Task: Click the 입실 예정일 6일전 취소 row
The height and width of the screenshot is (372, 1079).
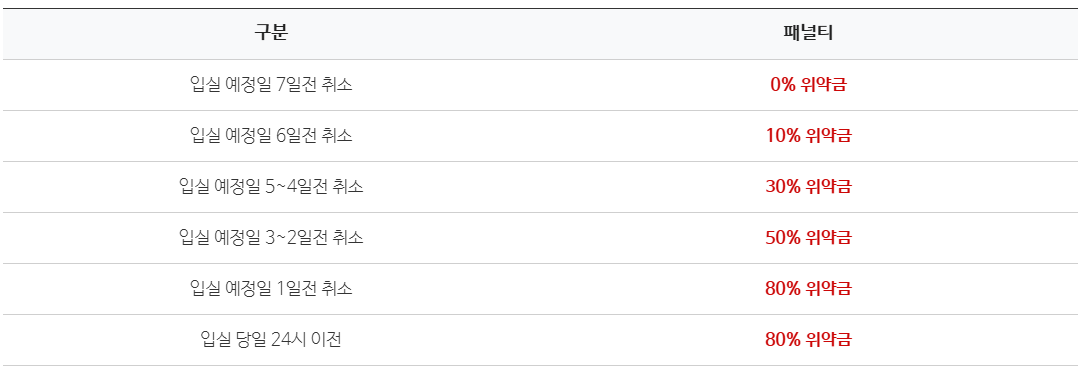Action: tap(540, 136)
